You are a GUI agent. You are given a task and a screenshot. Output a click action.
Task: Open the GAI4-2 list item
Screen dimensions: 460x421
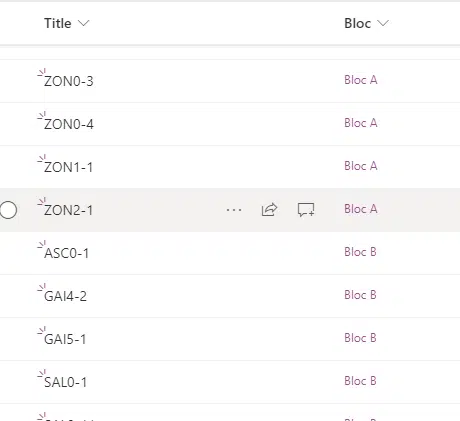65,296
